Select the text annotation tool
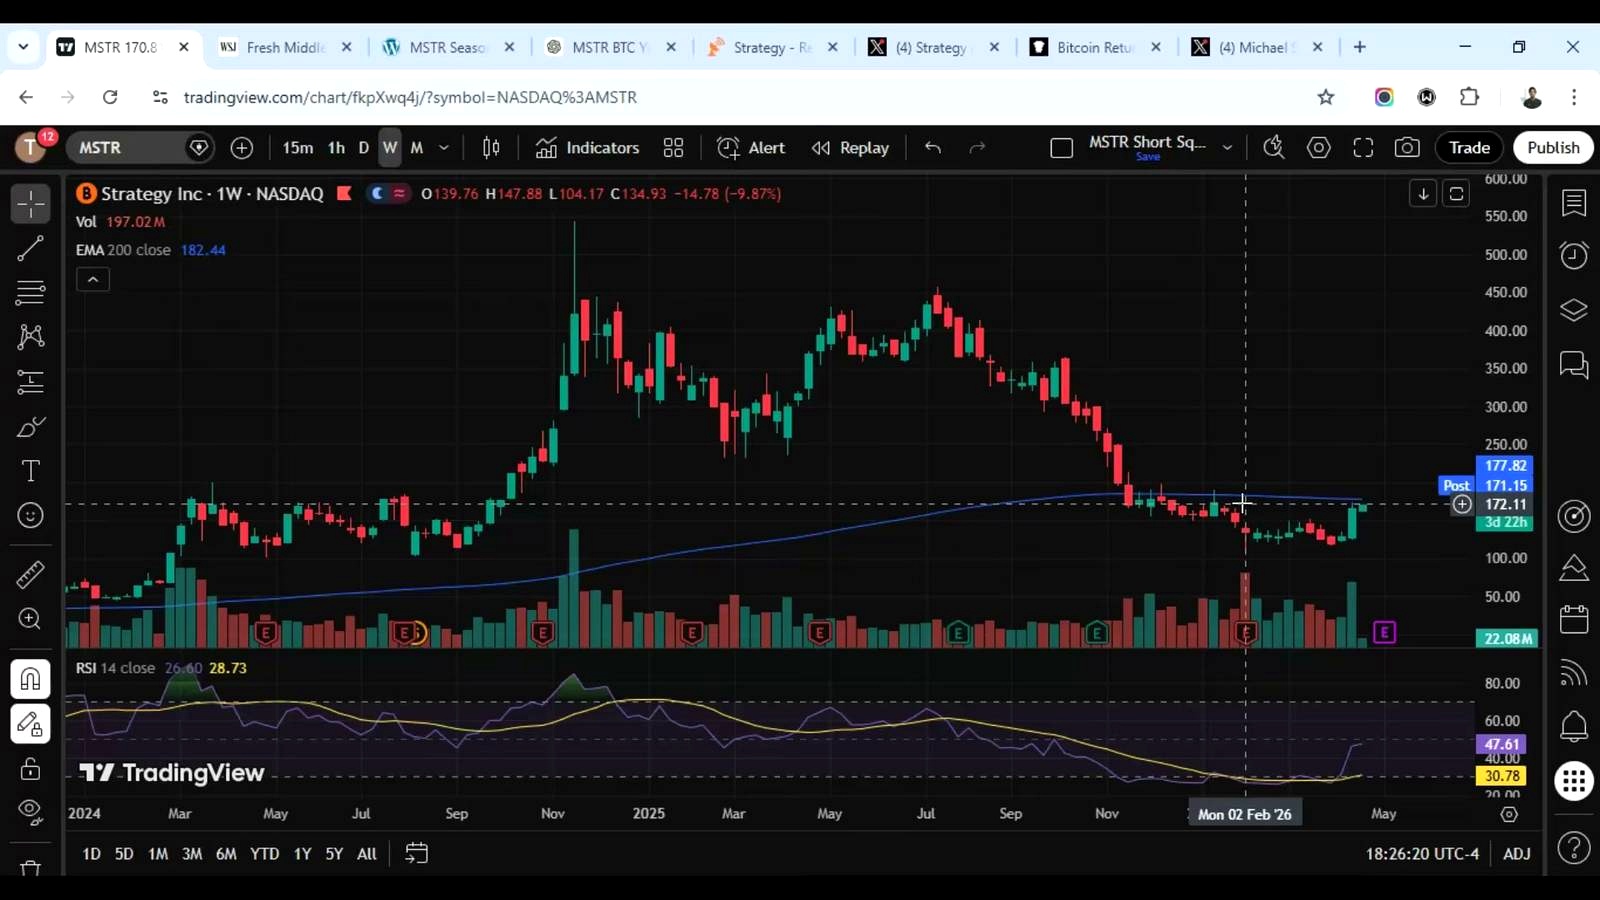The height and width of the screenshot is (900, 1600). click(x=30, y=471)
